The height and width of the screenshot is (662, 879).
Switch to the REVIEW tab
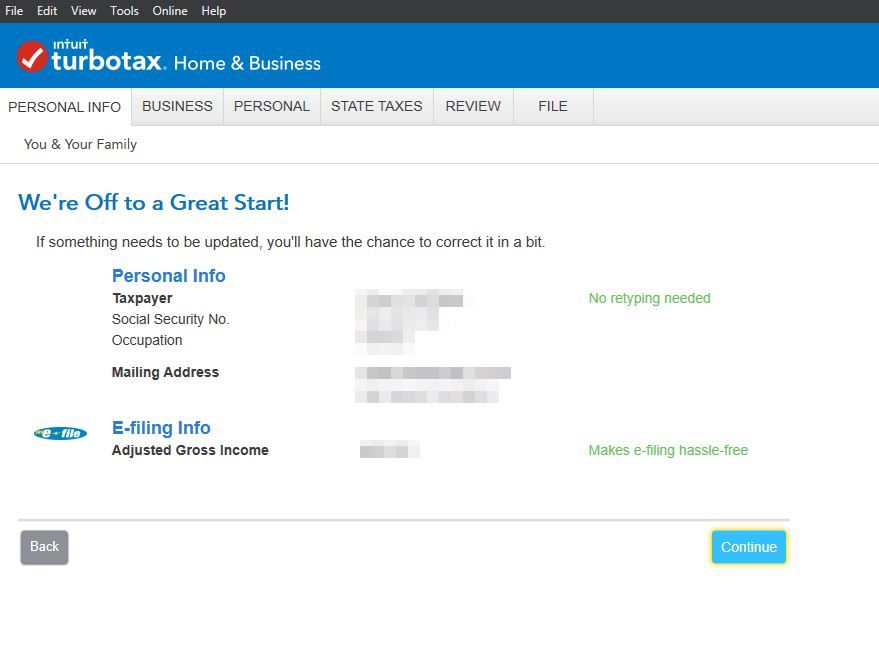[473, 107]
